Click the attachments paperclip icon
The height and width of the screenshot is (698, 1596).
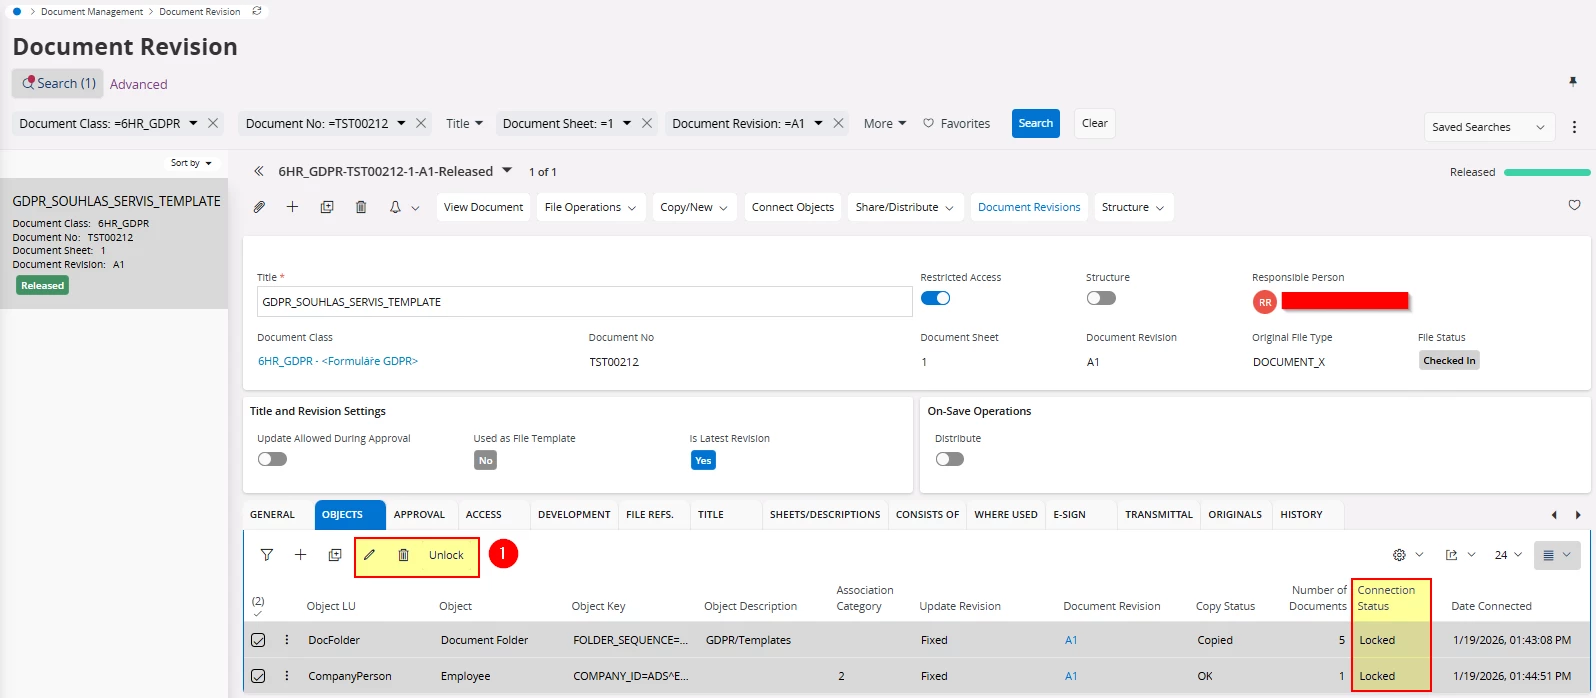tap(259, 207)
